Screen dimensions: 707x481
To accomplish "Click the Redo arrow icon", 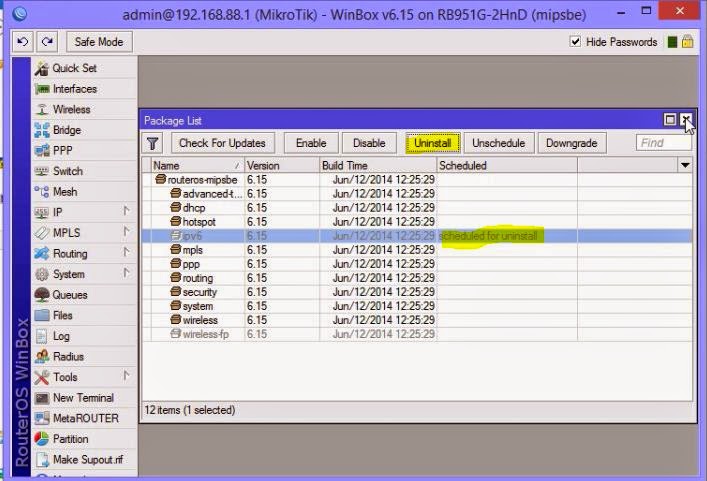I will (x=47, y=42).
